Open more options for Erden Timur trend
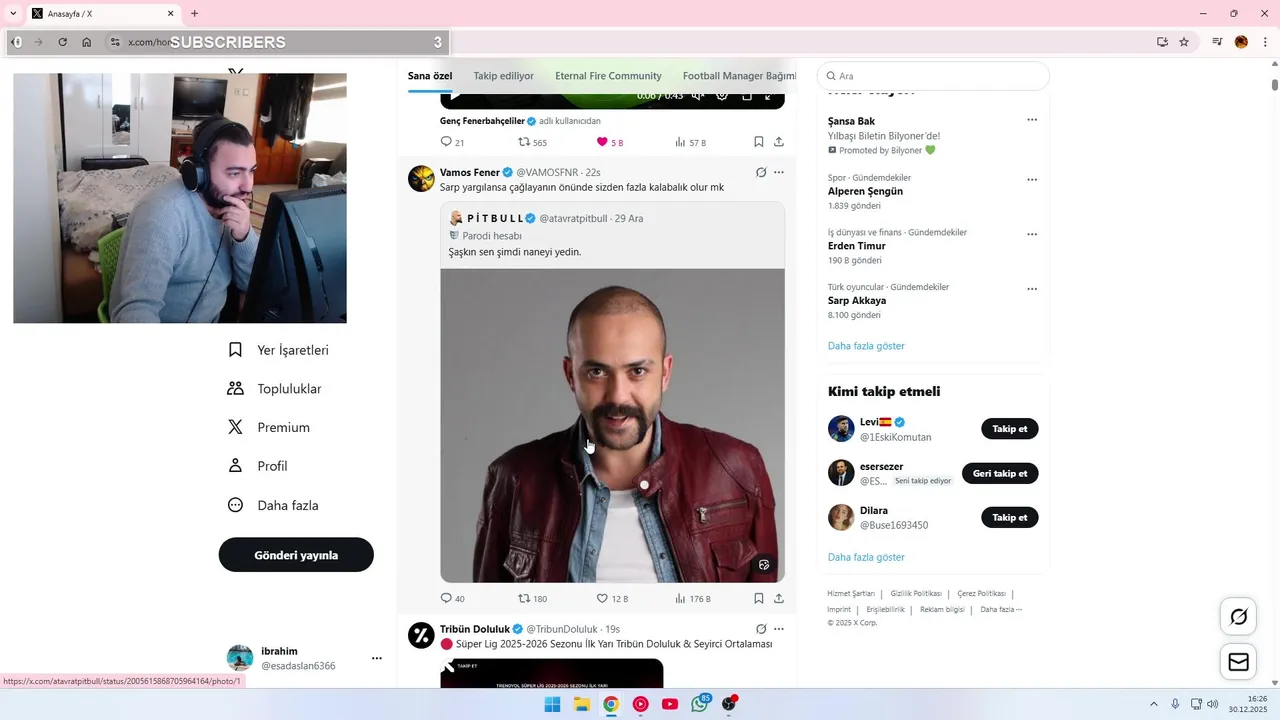1280x720 pixels. (1032, 235)
